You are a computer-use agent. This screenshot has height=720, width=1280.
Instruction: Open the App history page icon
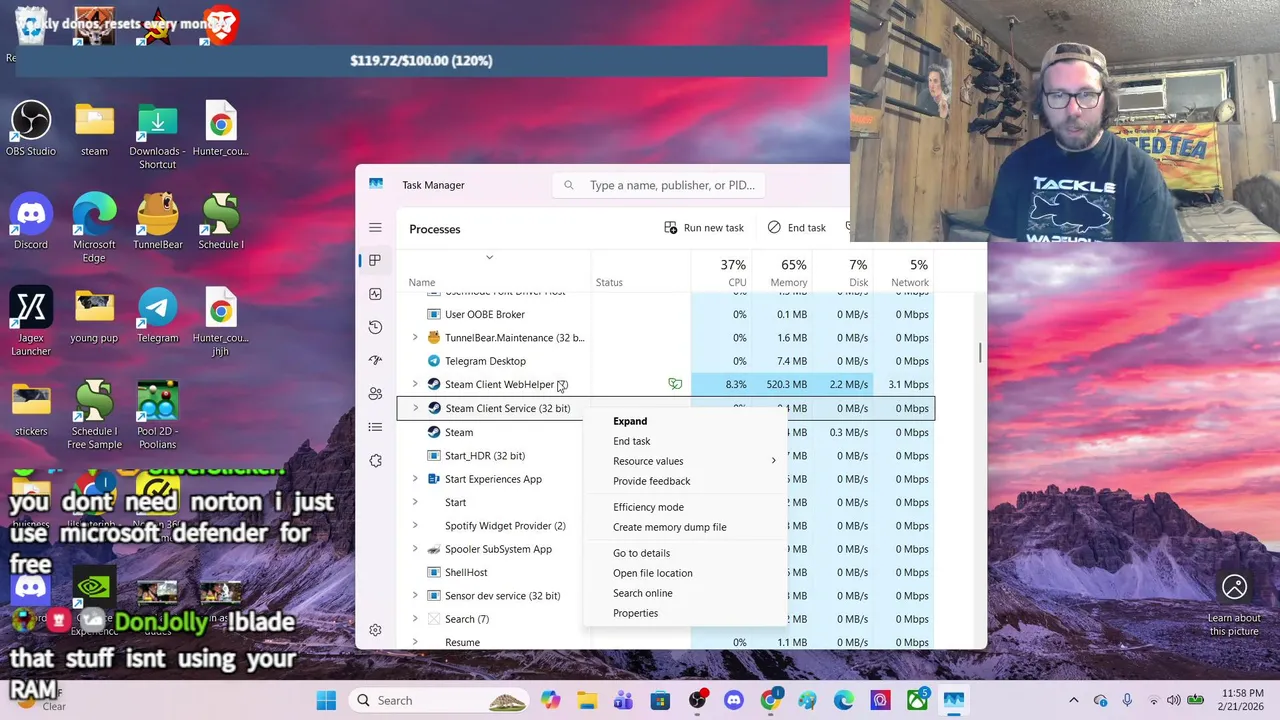click(x=375, y=327)
